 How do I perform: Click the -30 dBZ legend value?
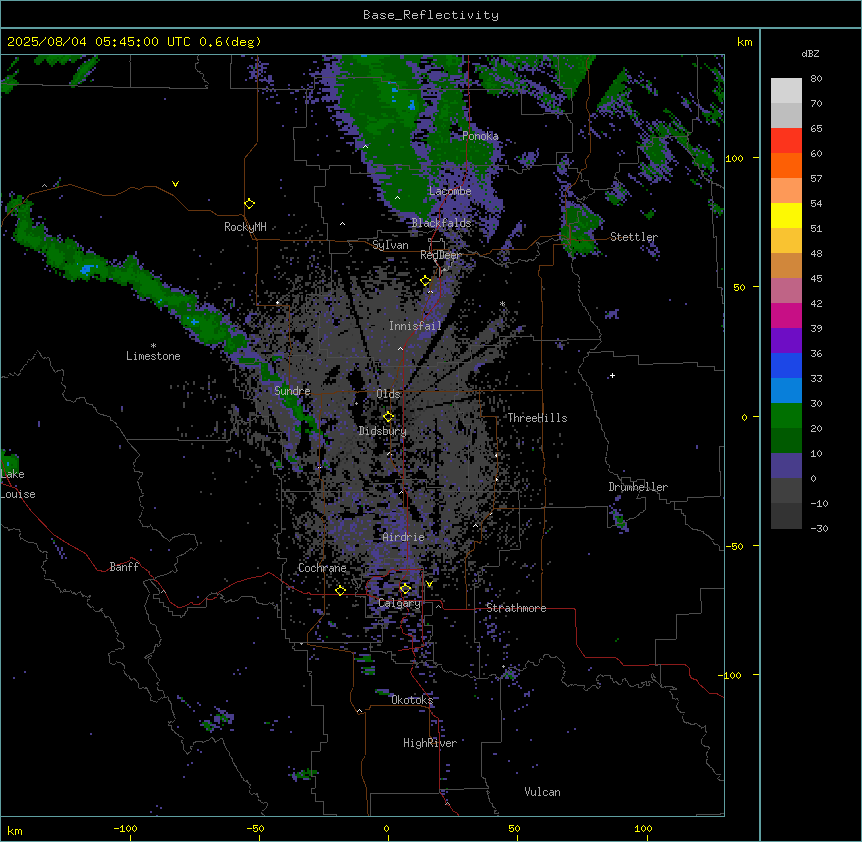[x=819, y=528]
